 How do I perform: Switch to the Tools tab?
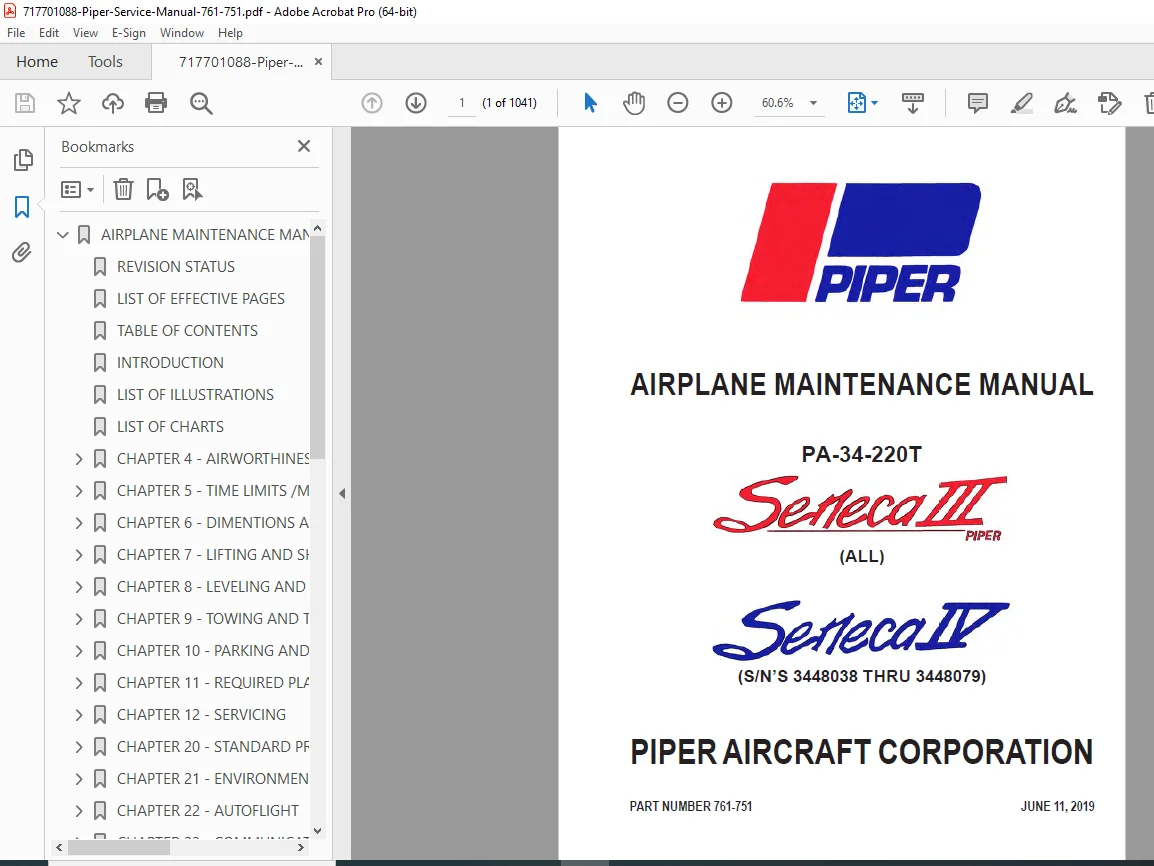pos(105,62)
